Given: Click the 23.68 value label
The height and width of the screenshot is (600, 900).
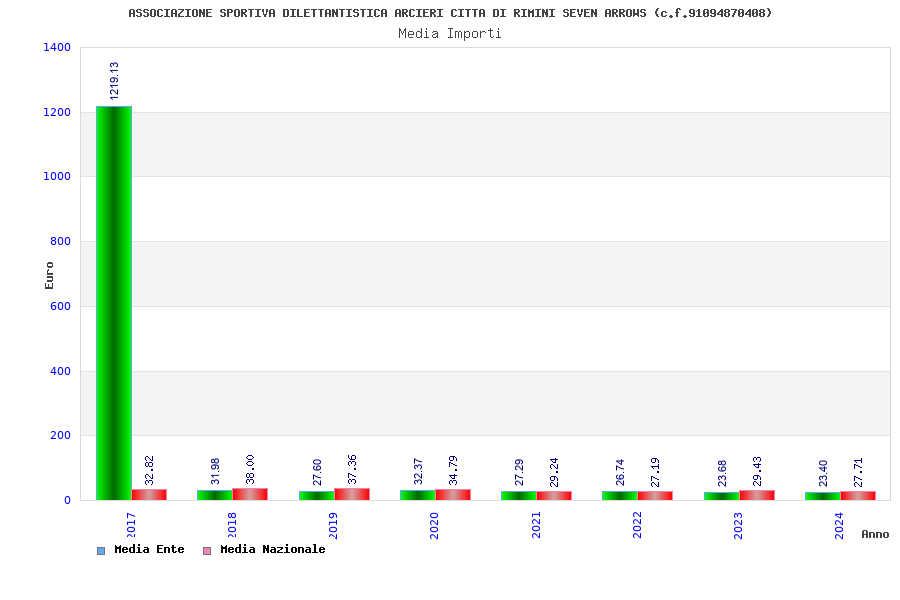Looking at the screenshot, I should click(x=723, y=473).
